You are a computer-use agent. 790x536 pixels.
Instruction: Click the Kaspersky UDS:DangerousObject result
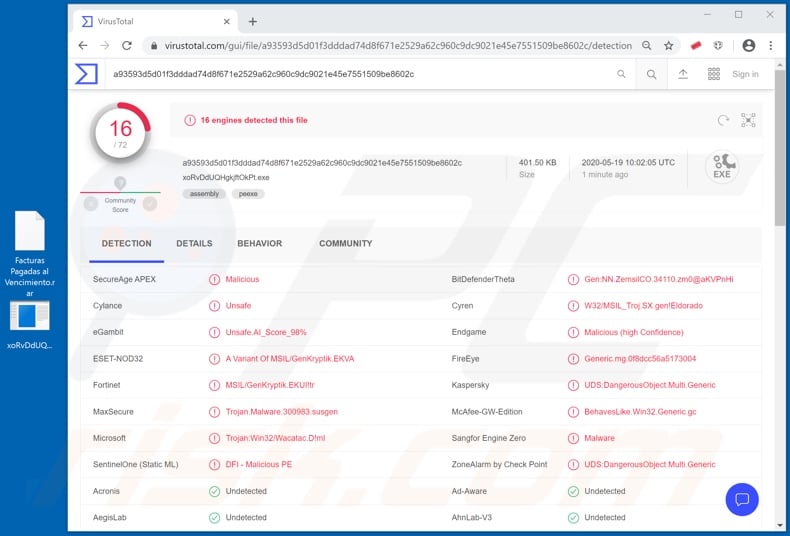[x=649, y=385]
